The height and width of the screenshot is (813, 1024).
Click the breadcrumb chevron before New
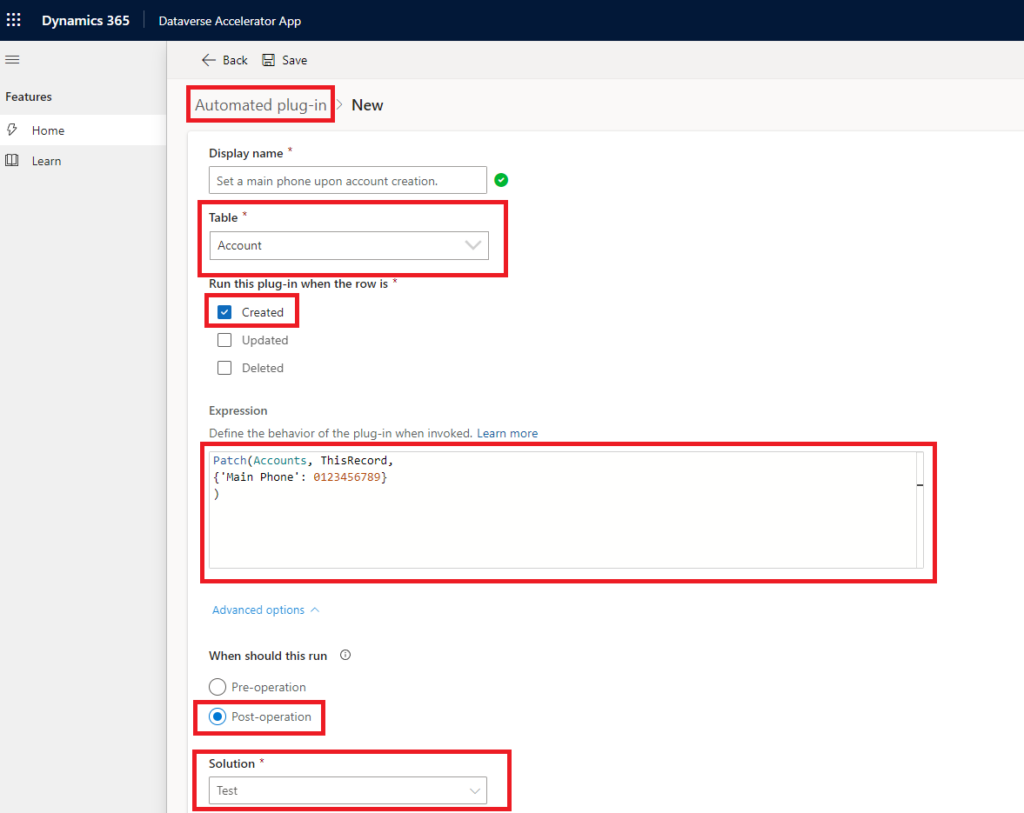point(340,104)
